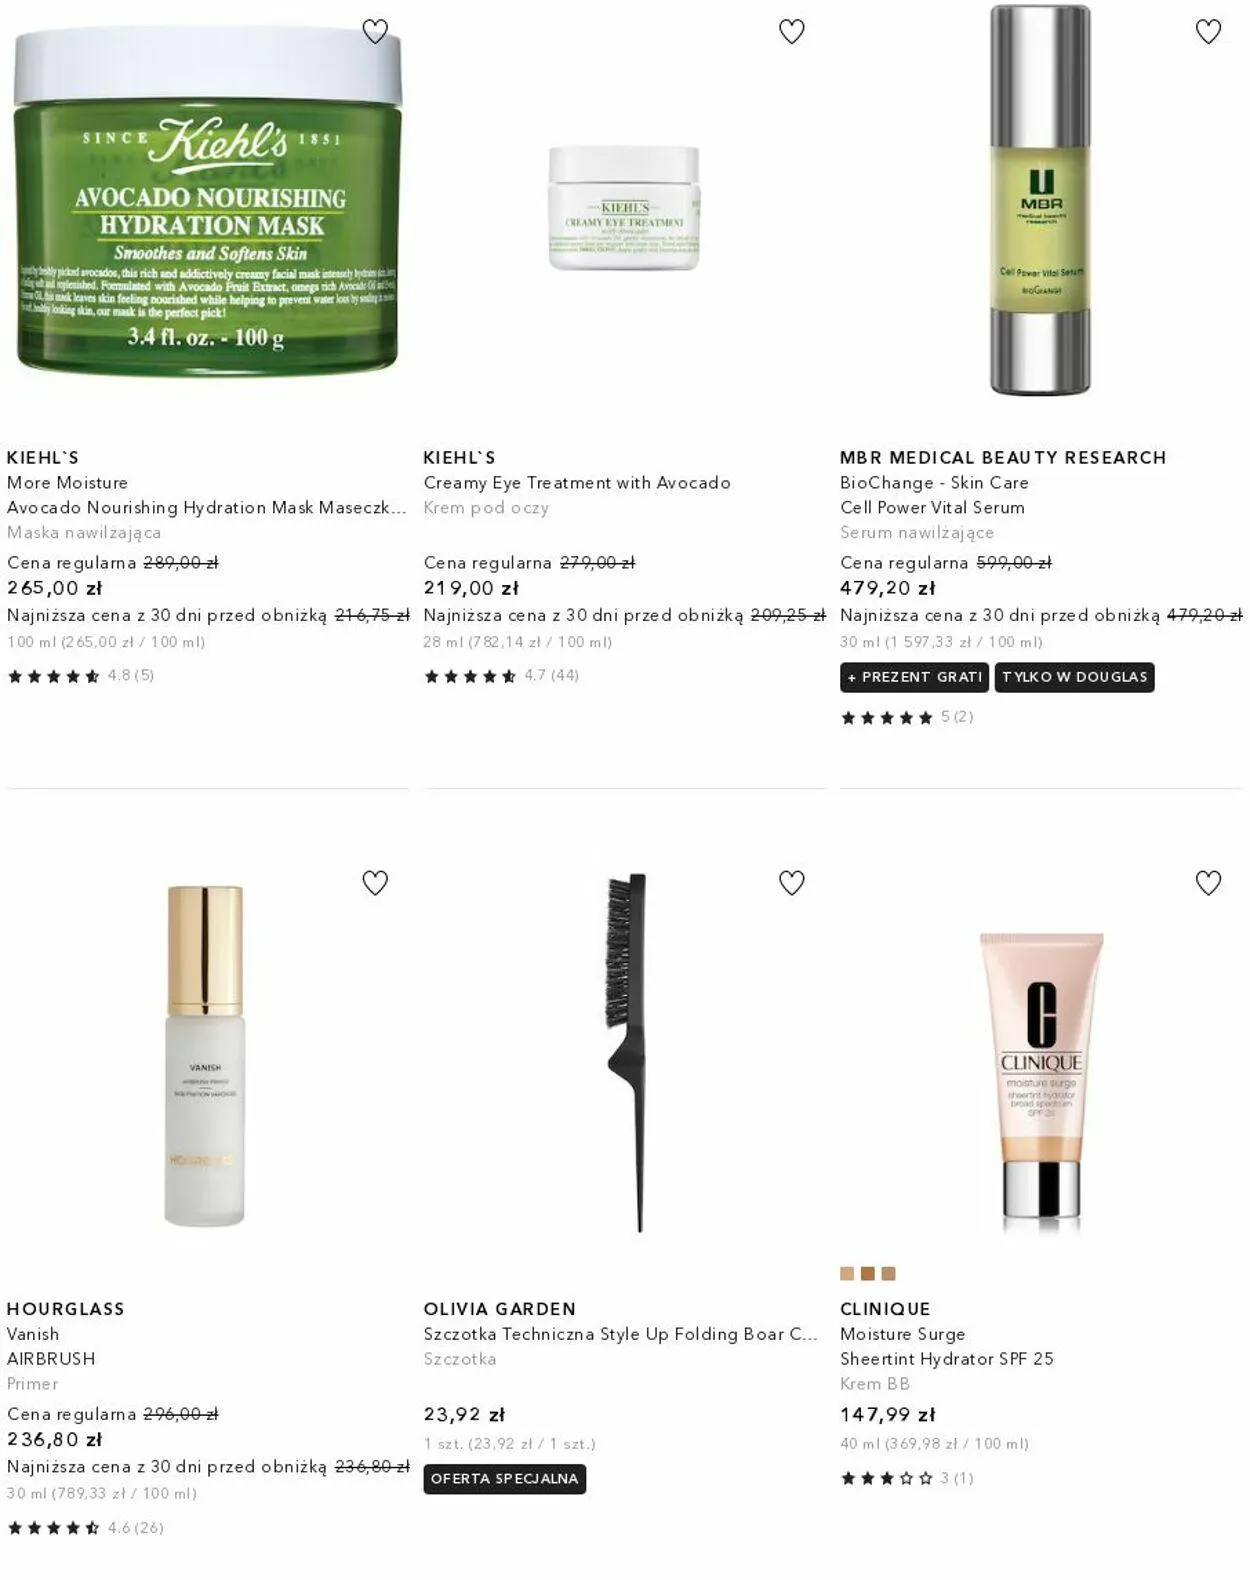
Task: View the Hourglass Vanish primer bottle image
Action: (205, 1056)
